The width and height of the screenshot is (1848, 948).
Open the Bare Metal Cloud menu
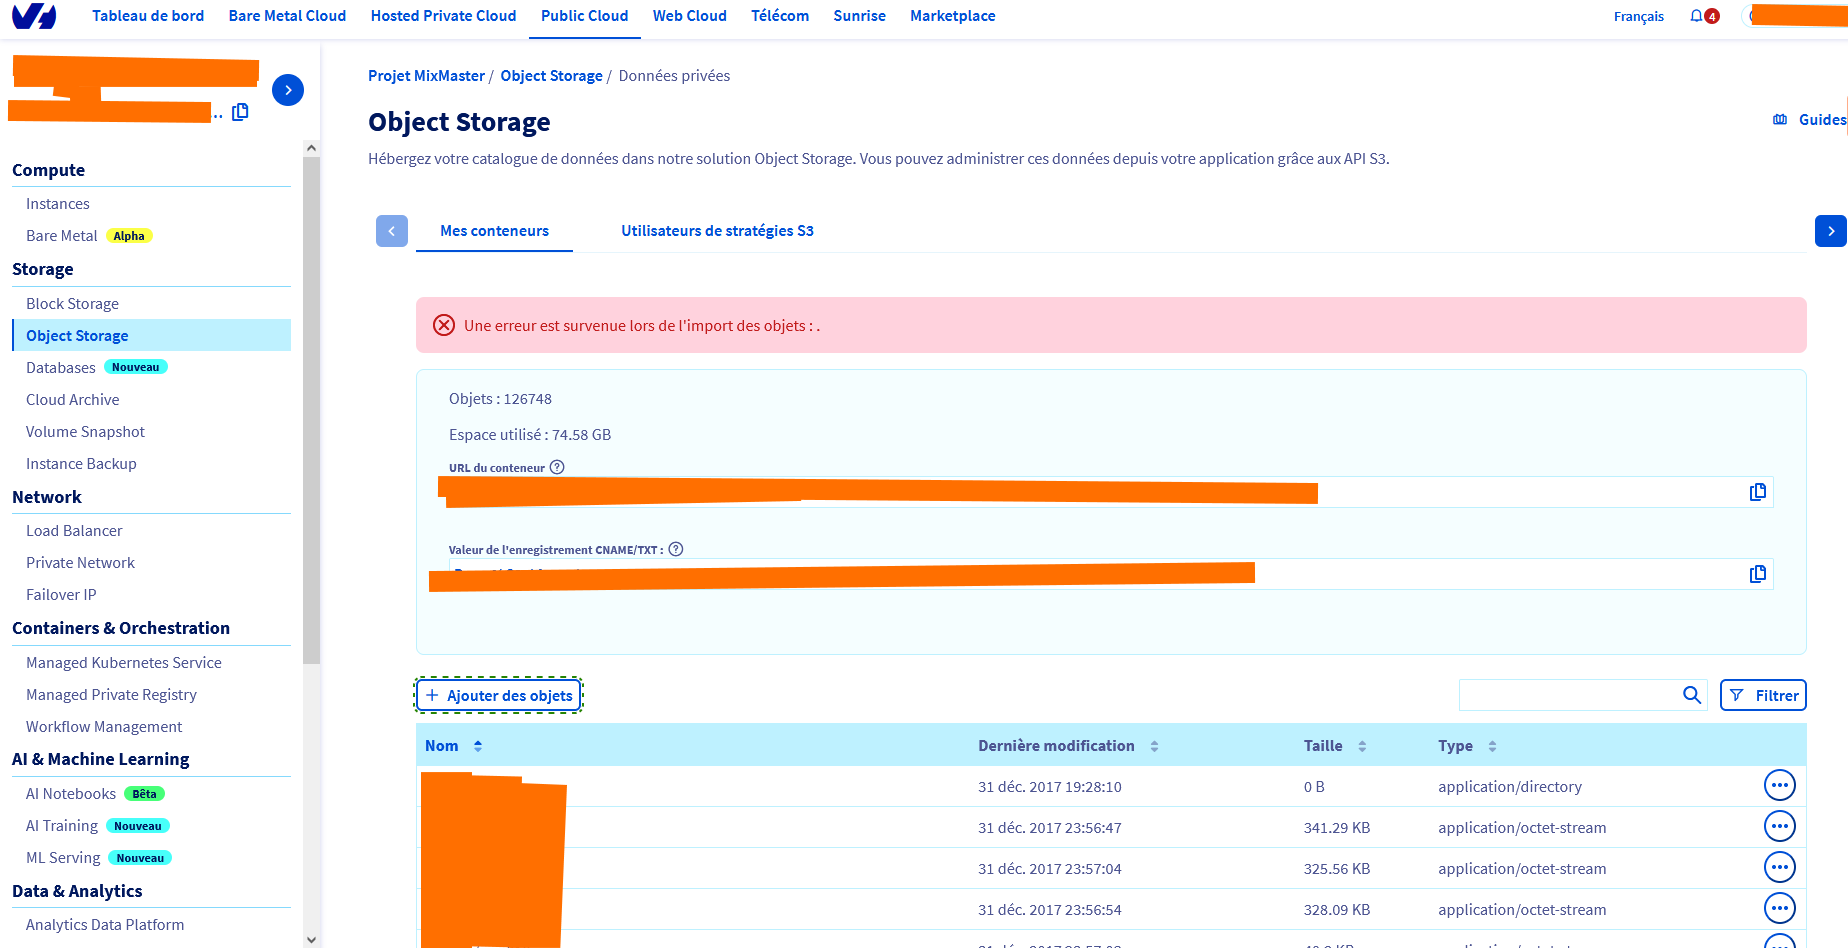pyautogui.click(x=287, y=16)
